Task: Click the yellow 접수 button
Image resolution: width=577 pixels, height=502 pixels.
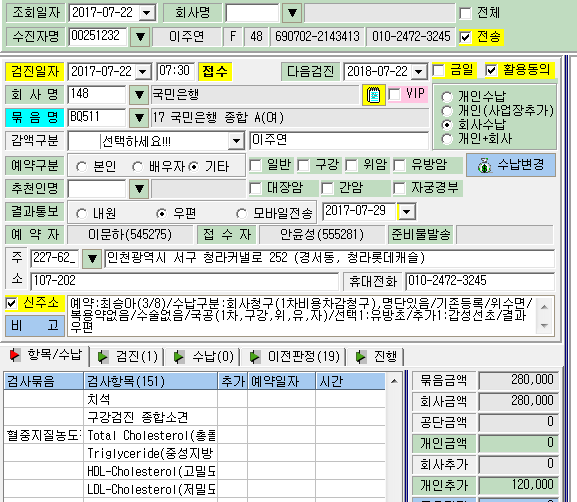Action: (x=215, y=71)
